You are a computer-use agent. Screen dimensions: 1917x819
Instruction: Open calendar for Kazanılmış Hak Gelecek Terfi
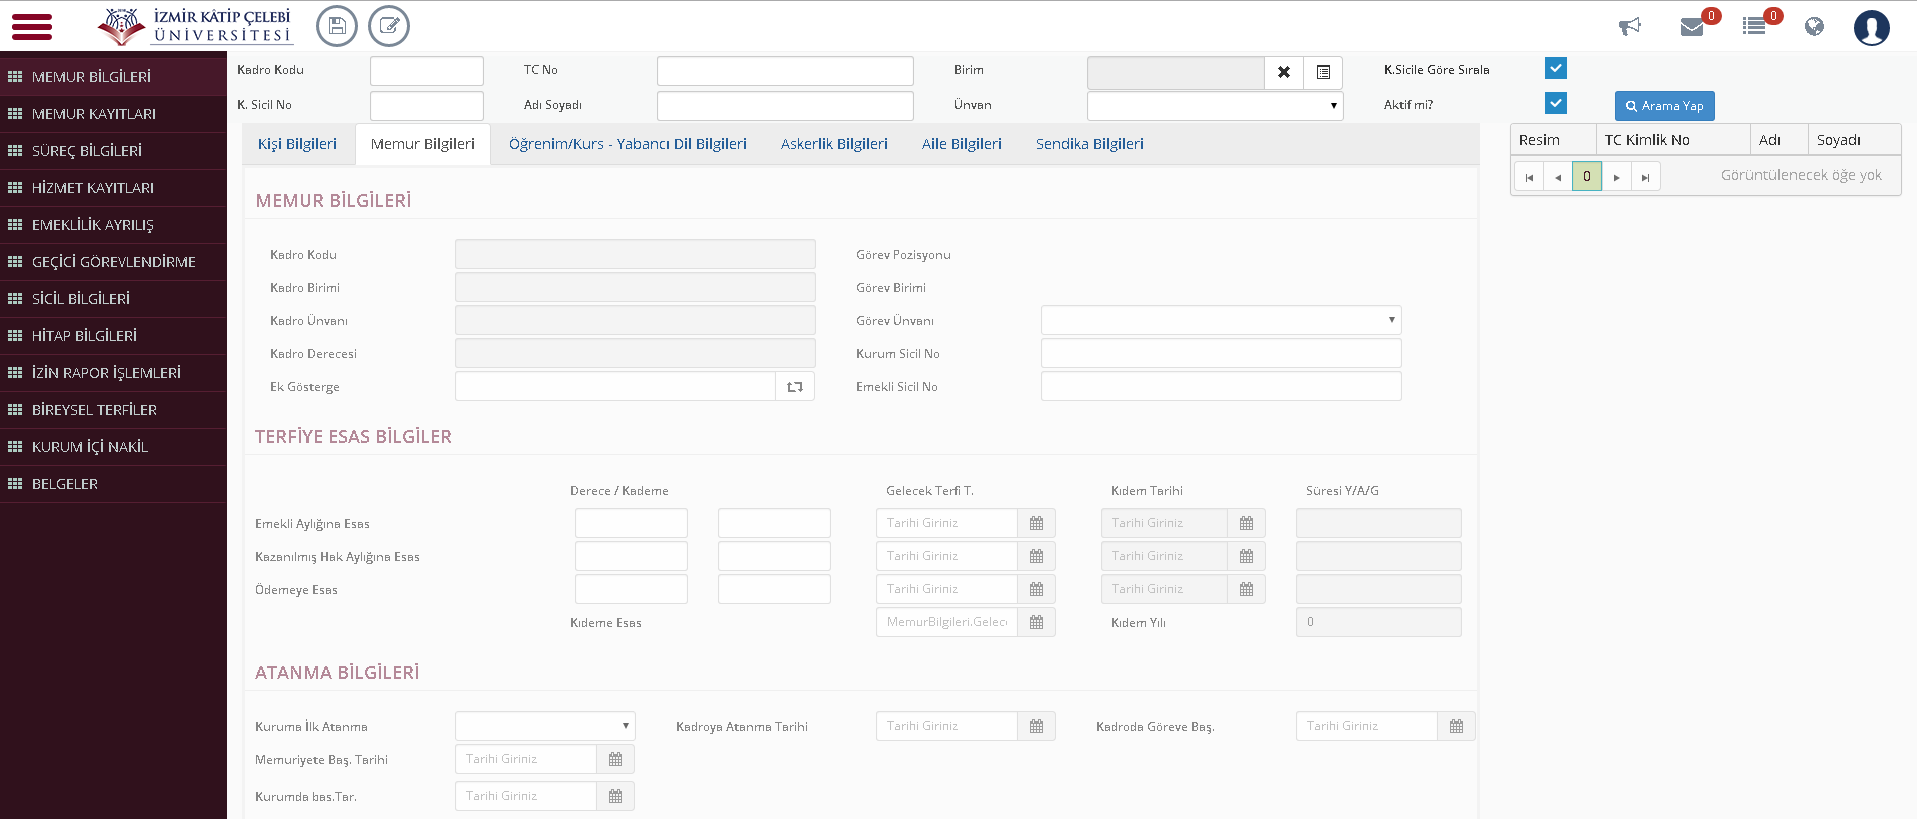[1036, 556]
